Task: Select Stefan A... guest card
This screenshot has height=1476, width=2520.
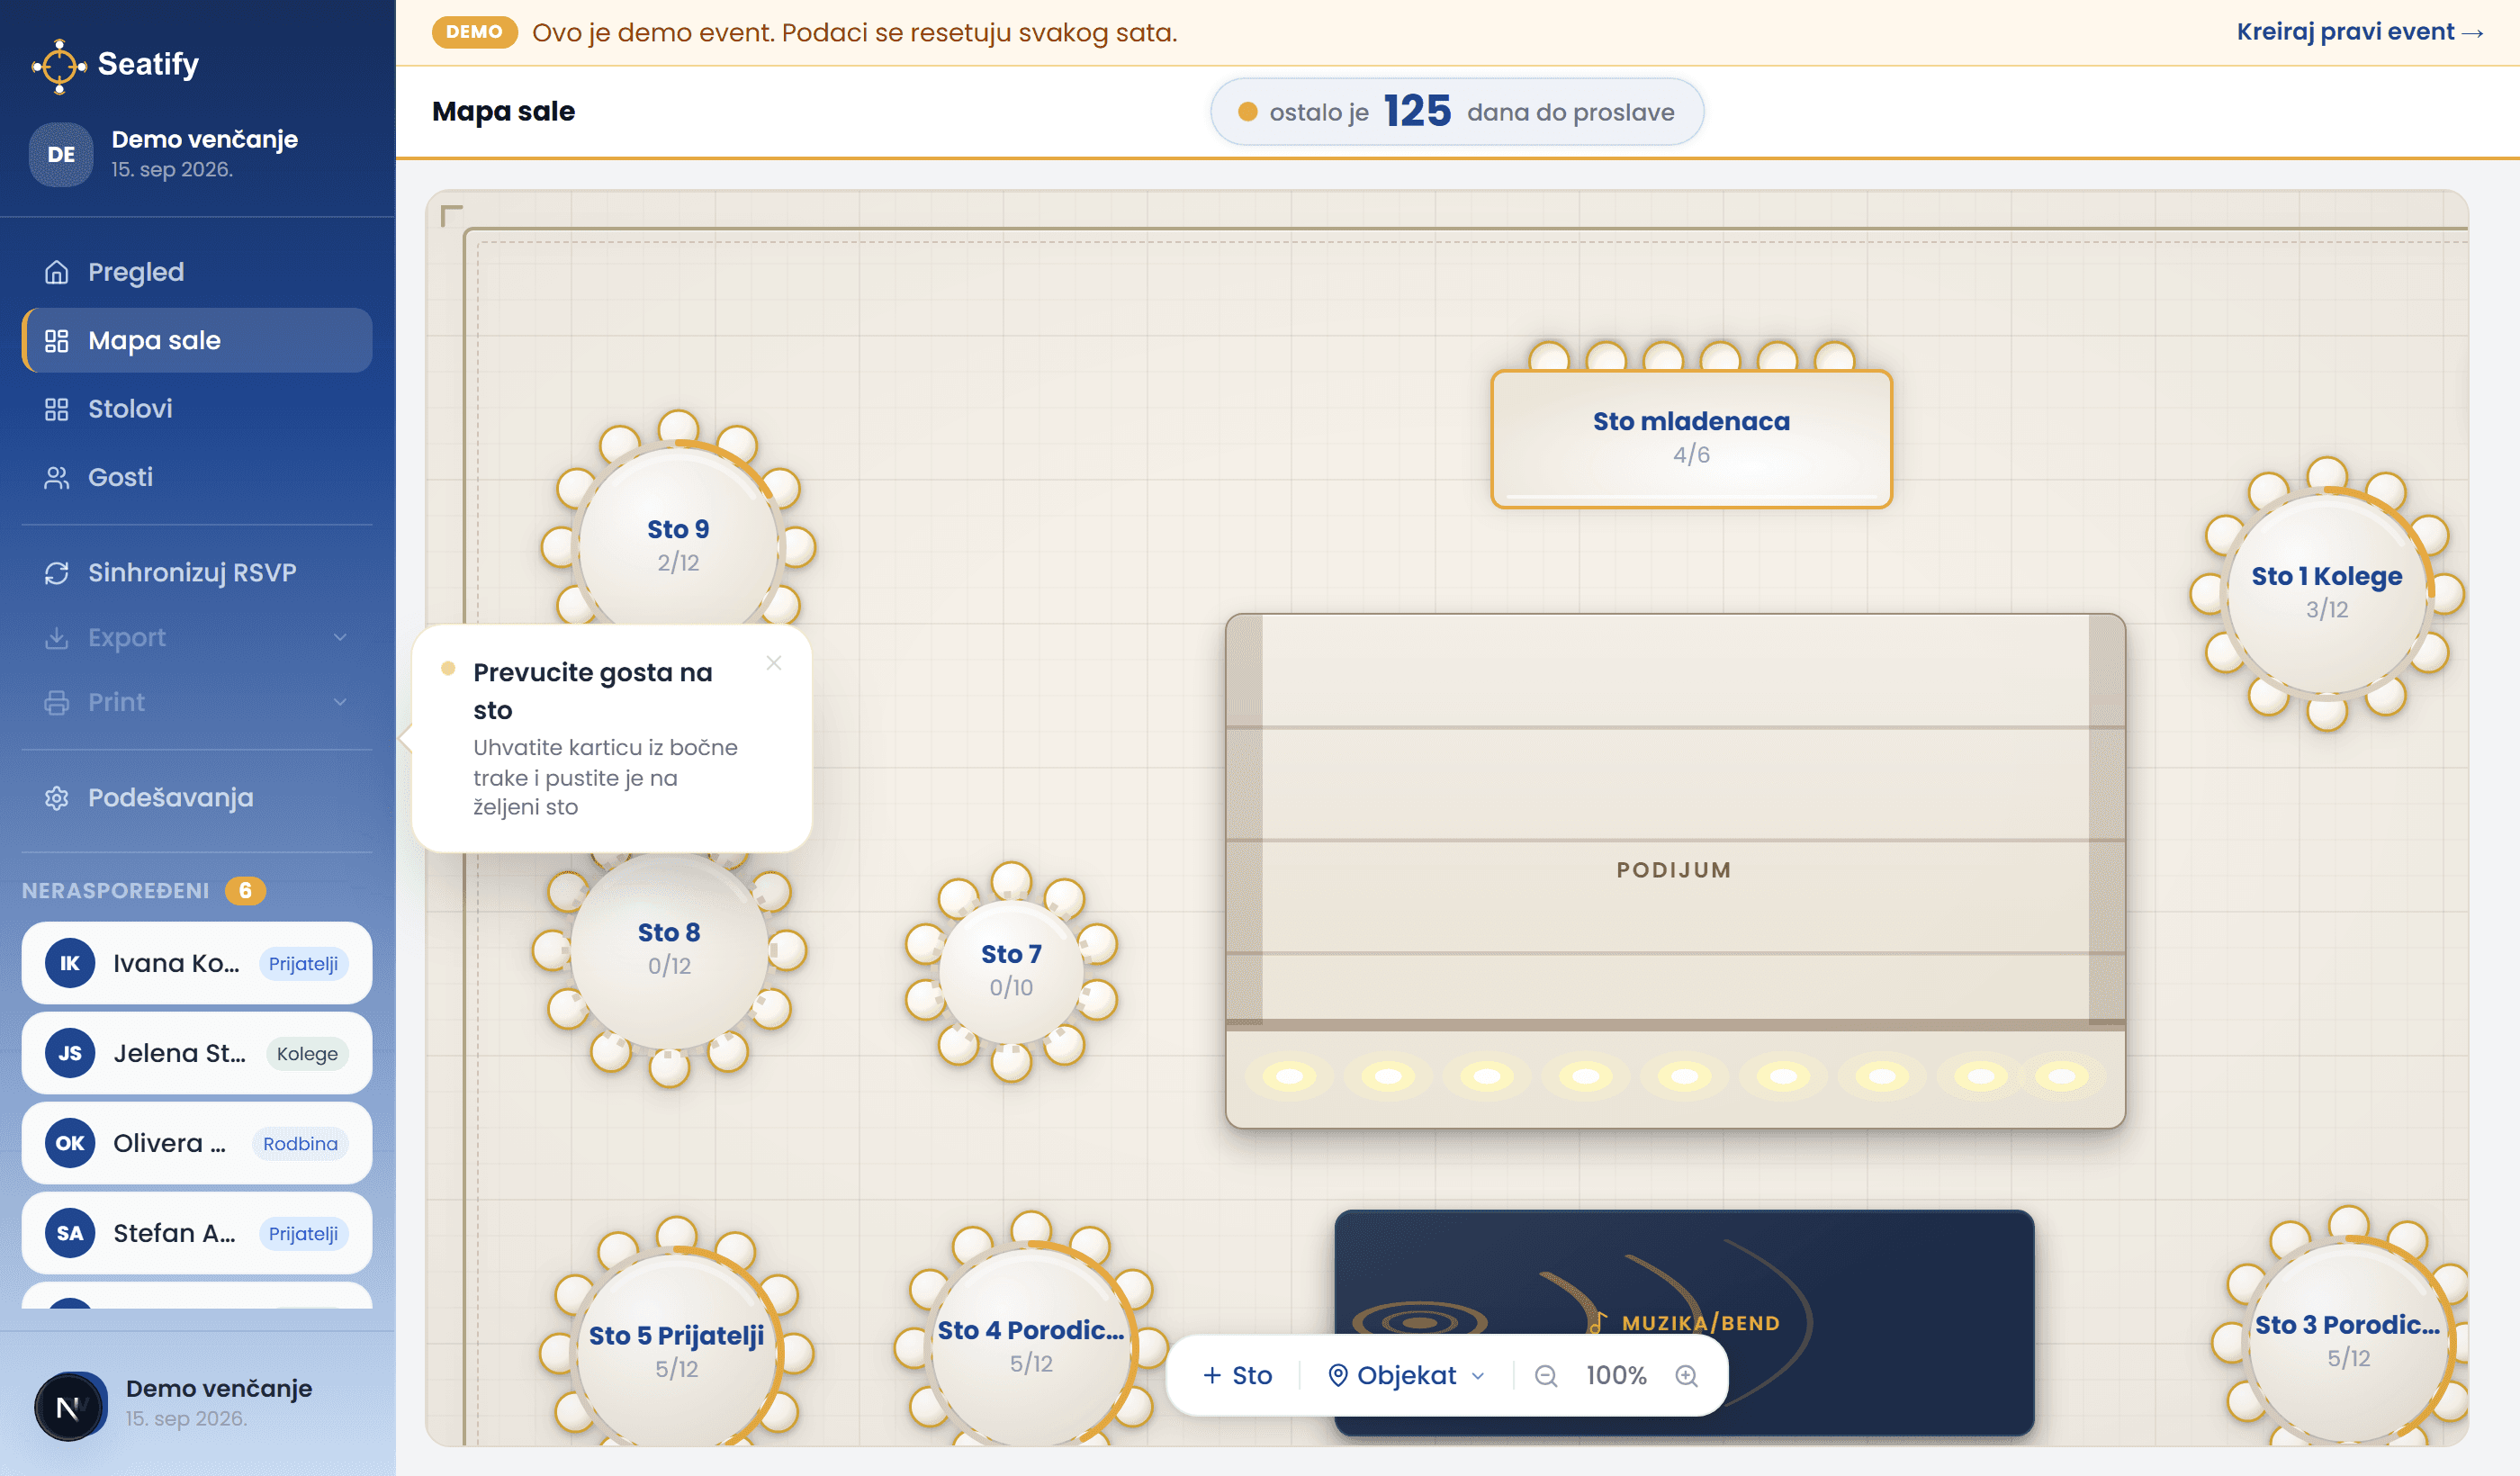Action: tap(197, 1233)
